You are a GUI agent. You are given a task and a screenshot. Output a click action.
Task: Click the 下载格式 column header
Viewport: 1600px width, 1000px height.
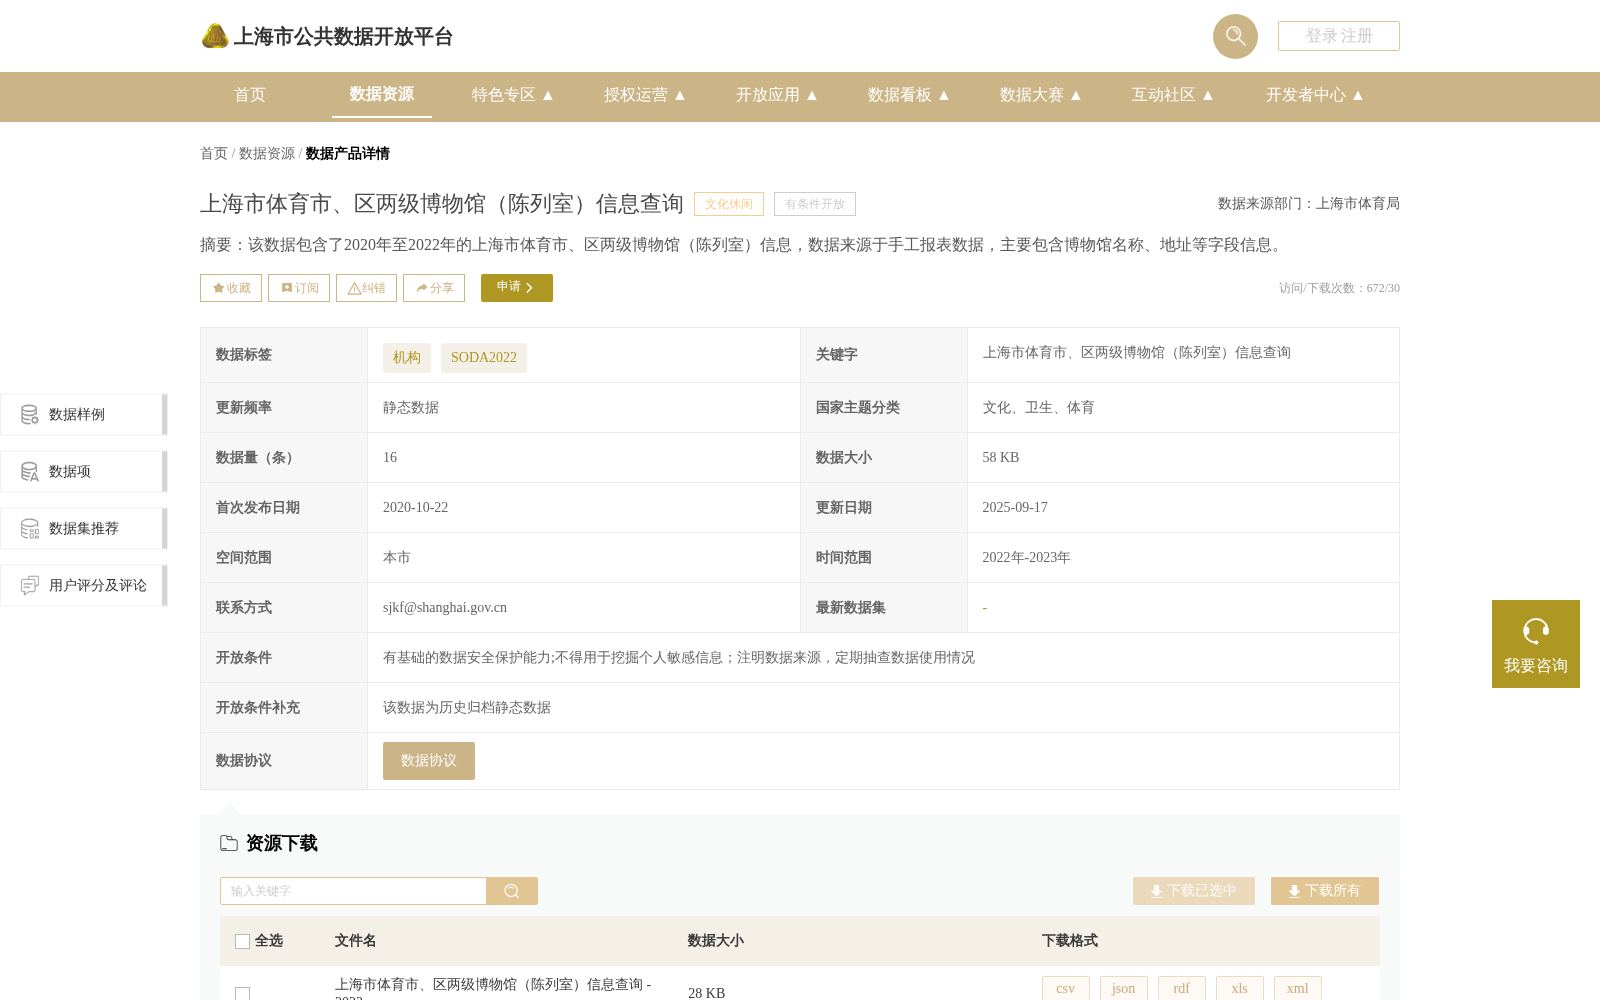(1070, 941)
